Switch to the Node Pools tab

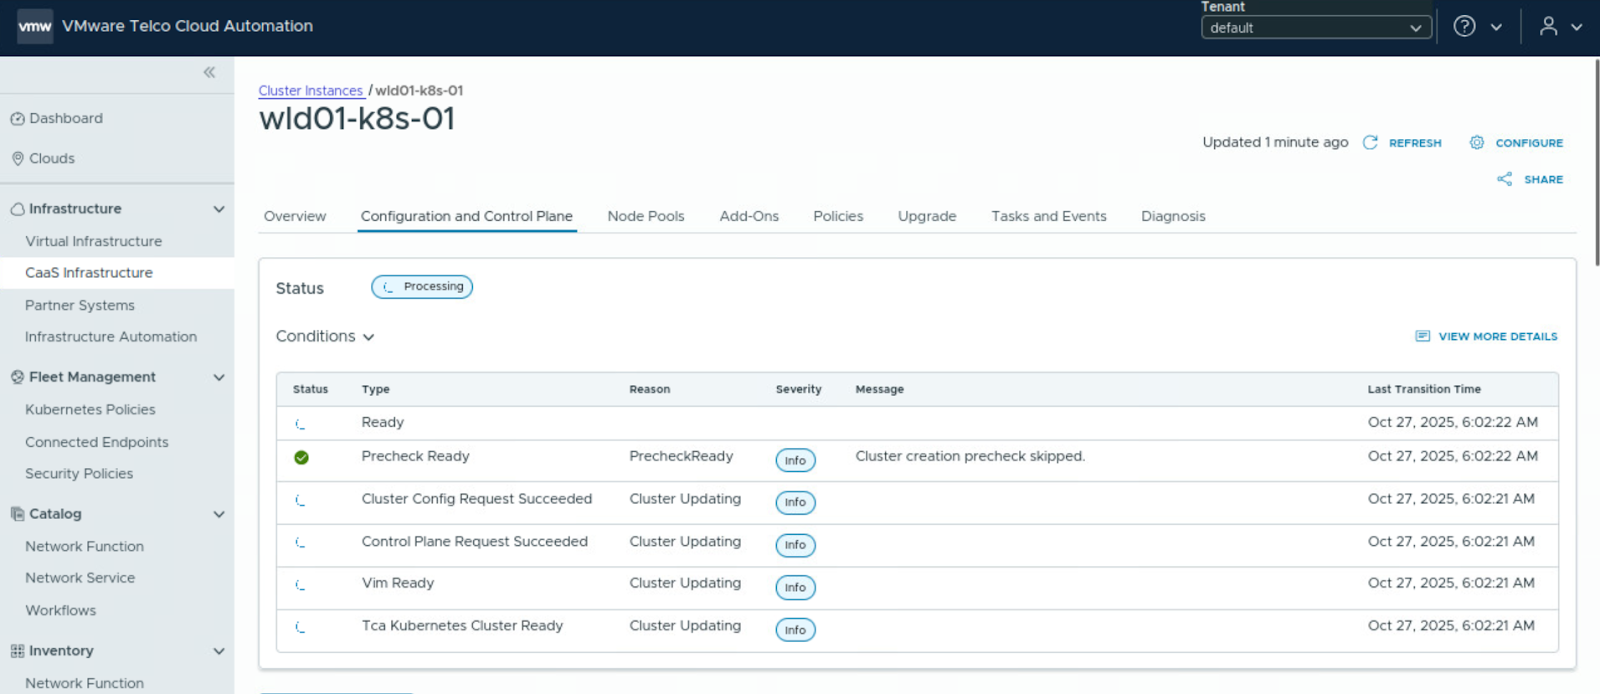coord(645,216)
